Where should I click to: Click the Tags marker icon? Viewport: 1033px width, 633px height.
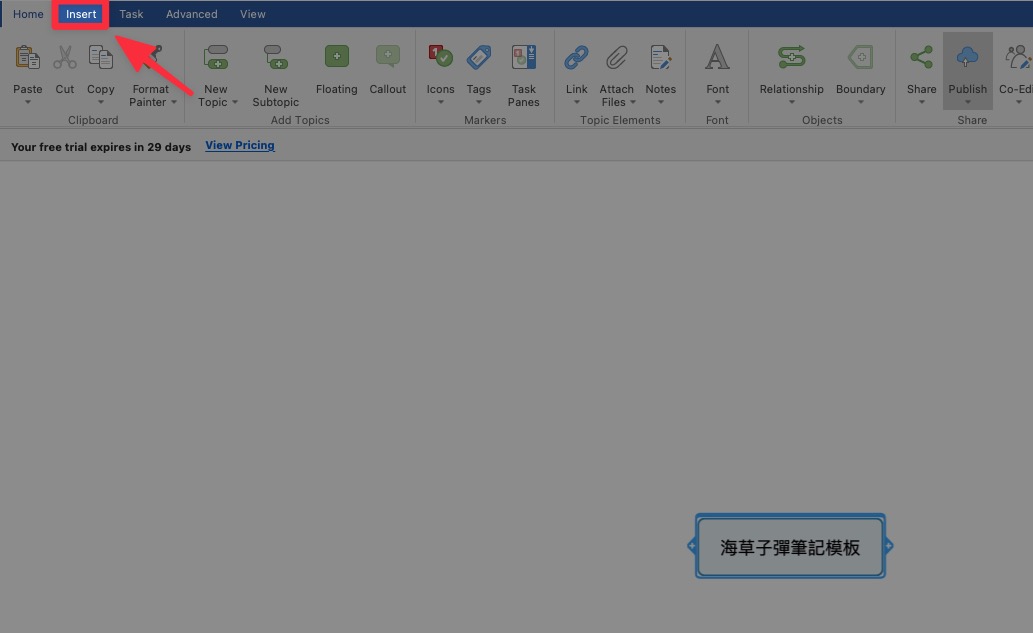pyautogui.click(x=479, y=57)
